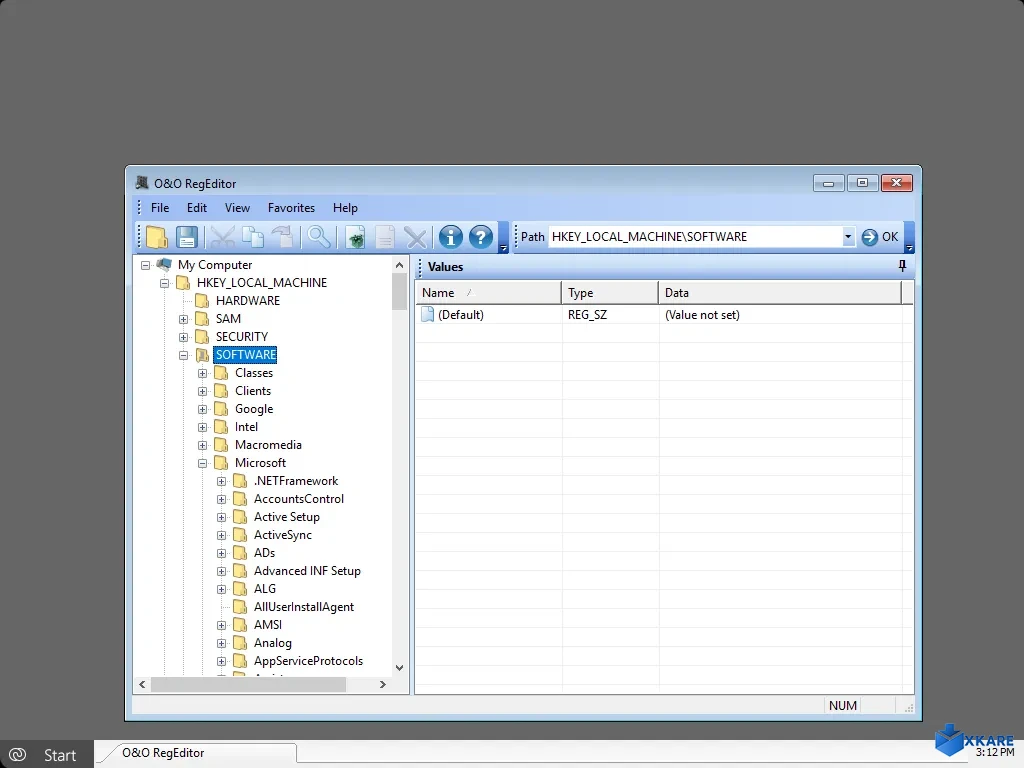Click into the Path input field
This screenshot has height=768, width=1024.
(696, 236)
